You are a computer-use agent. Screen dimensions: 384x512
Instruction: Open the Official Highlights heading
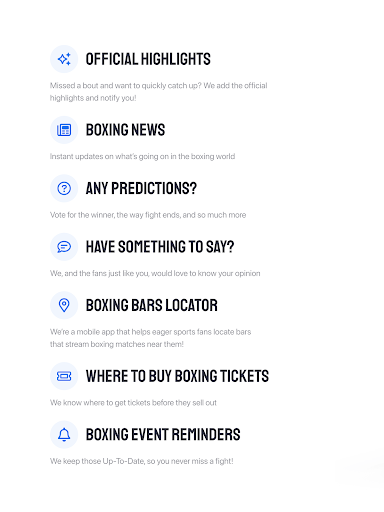pyautogui.click(x=148, y=59)
